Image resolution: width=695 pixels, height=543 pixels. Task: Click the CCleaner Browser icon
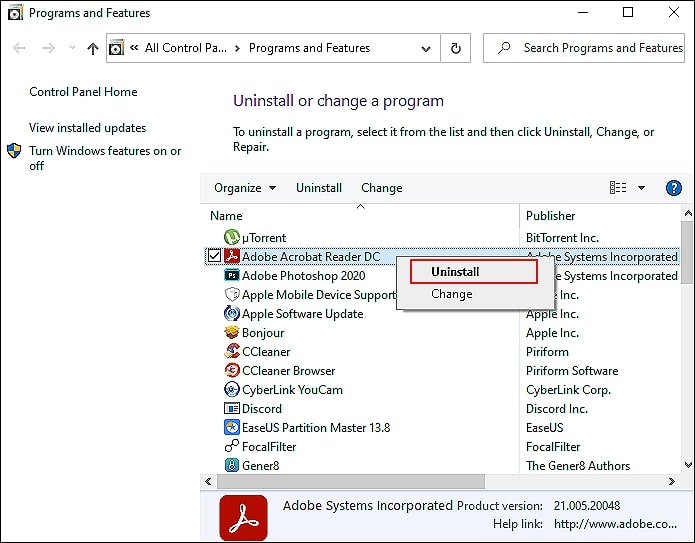pyautogui.click(x=232, y=370)
